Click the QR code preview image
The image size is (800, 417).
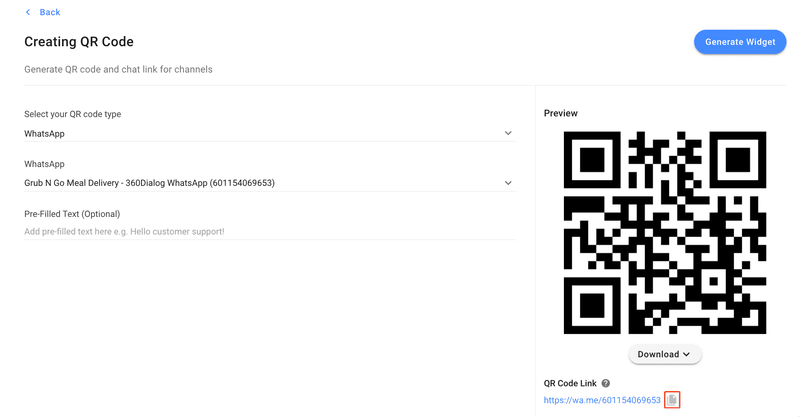pyautogui.click(x=665, y=233)
